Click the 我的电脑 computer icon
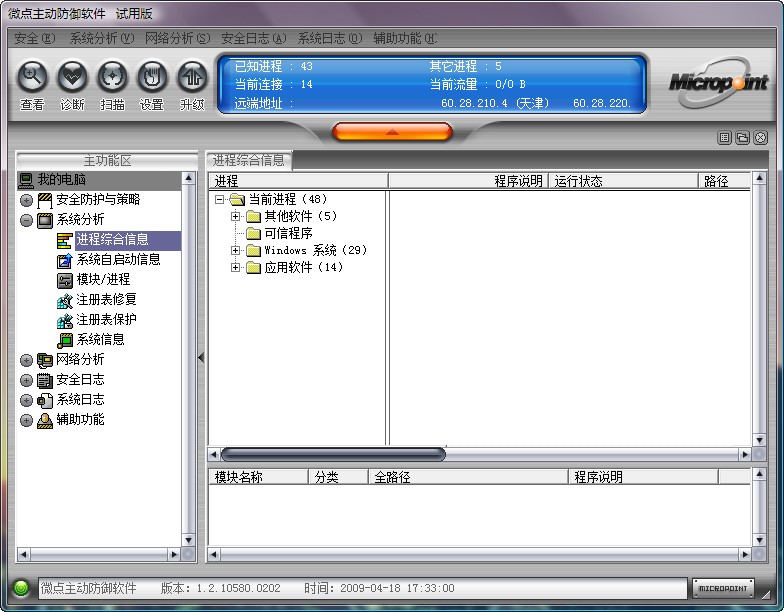This screenshot has width=784, height=612. point(26,180)
